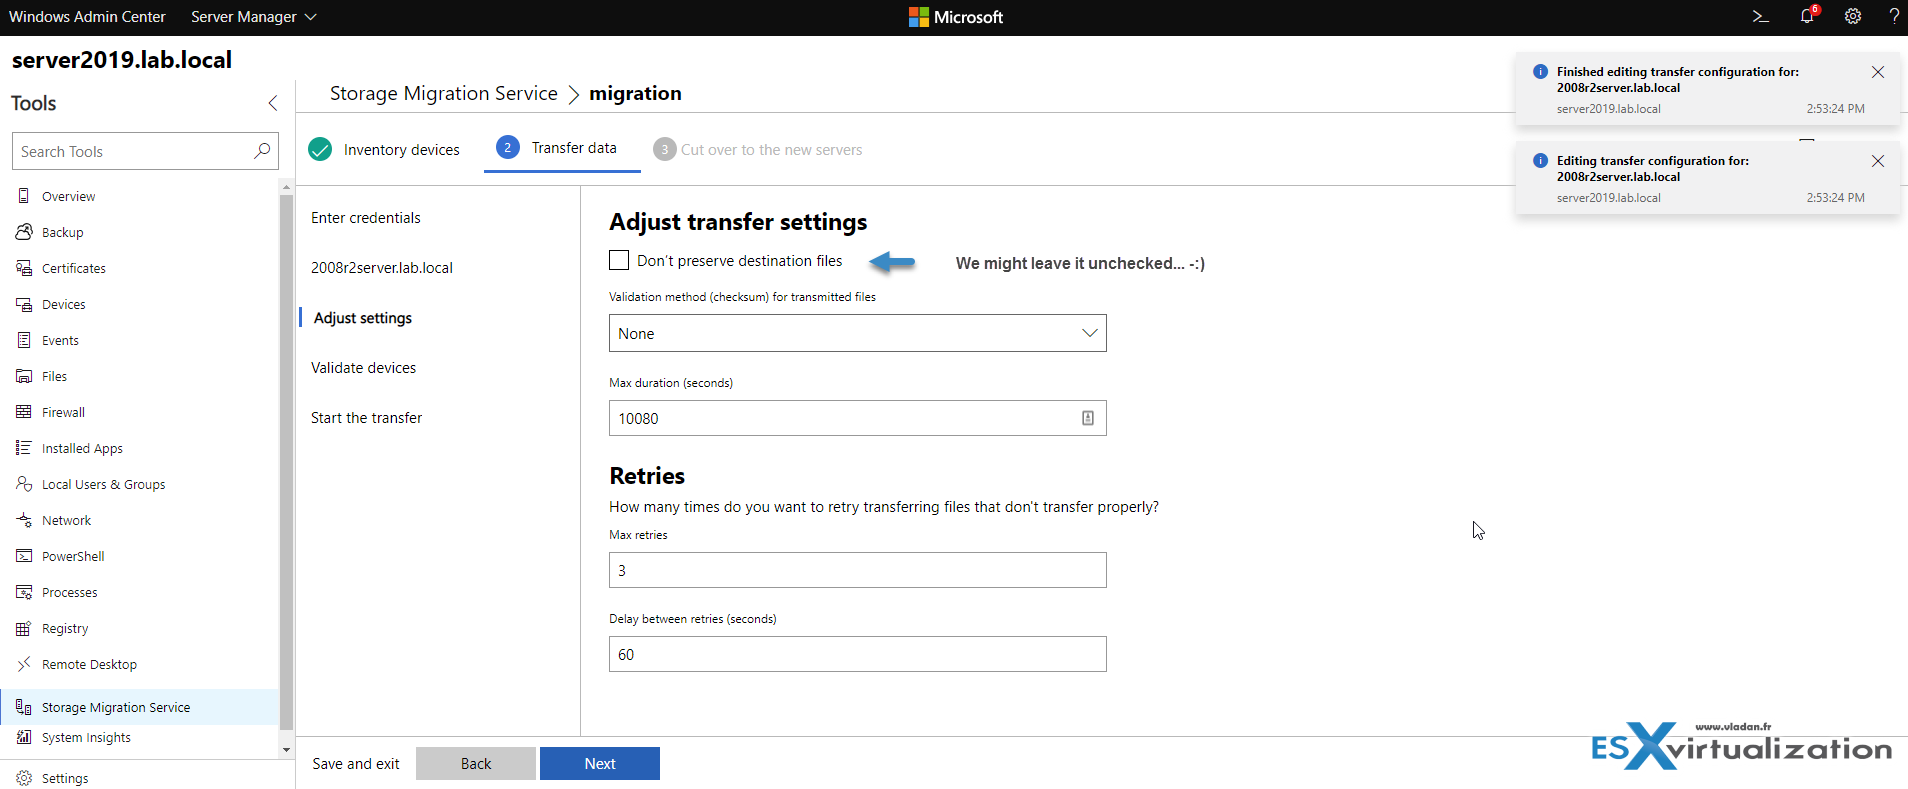Click the tools list scrollbar
1908x789 pixels.
[287, 460]
